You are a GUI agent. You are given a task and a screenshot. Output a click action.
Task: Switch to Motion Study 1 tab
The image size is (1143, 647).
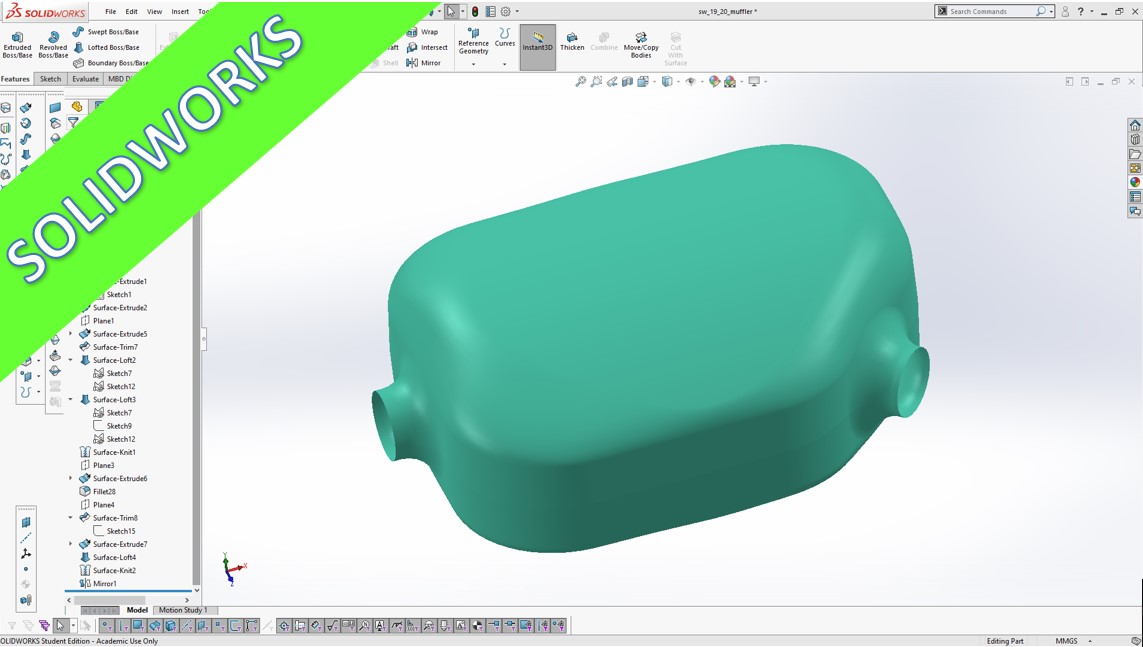pos(183,611)
